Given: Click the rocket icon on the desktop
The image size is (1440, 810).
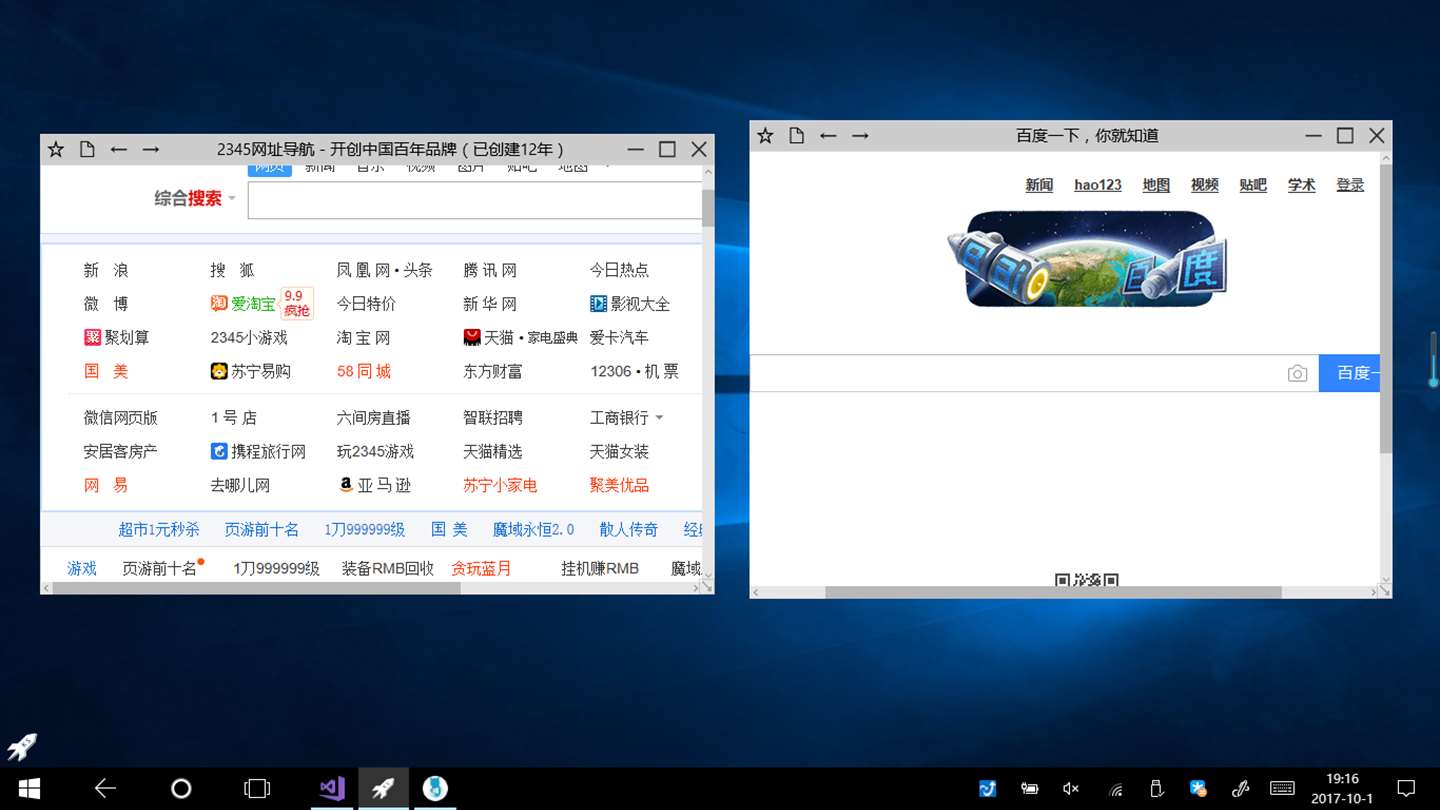Looking at the screenshot, I should 22,747.
